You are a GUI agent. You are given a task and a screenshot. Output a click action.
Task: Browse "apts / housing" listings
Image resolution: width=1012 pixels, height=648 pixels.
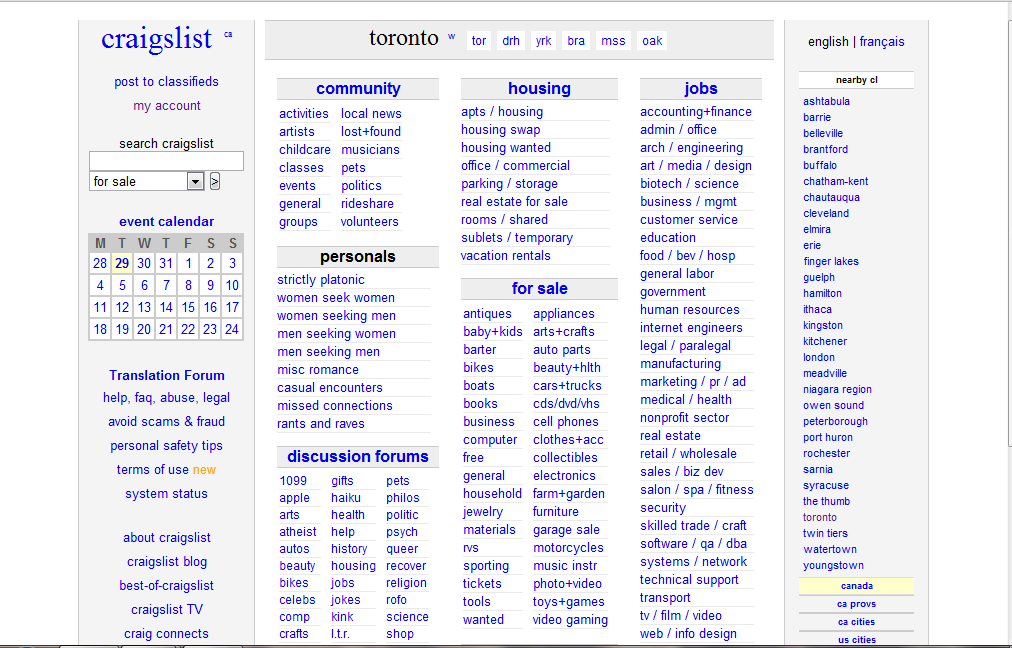(x=502, y=112)
